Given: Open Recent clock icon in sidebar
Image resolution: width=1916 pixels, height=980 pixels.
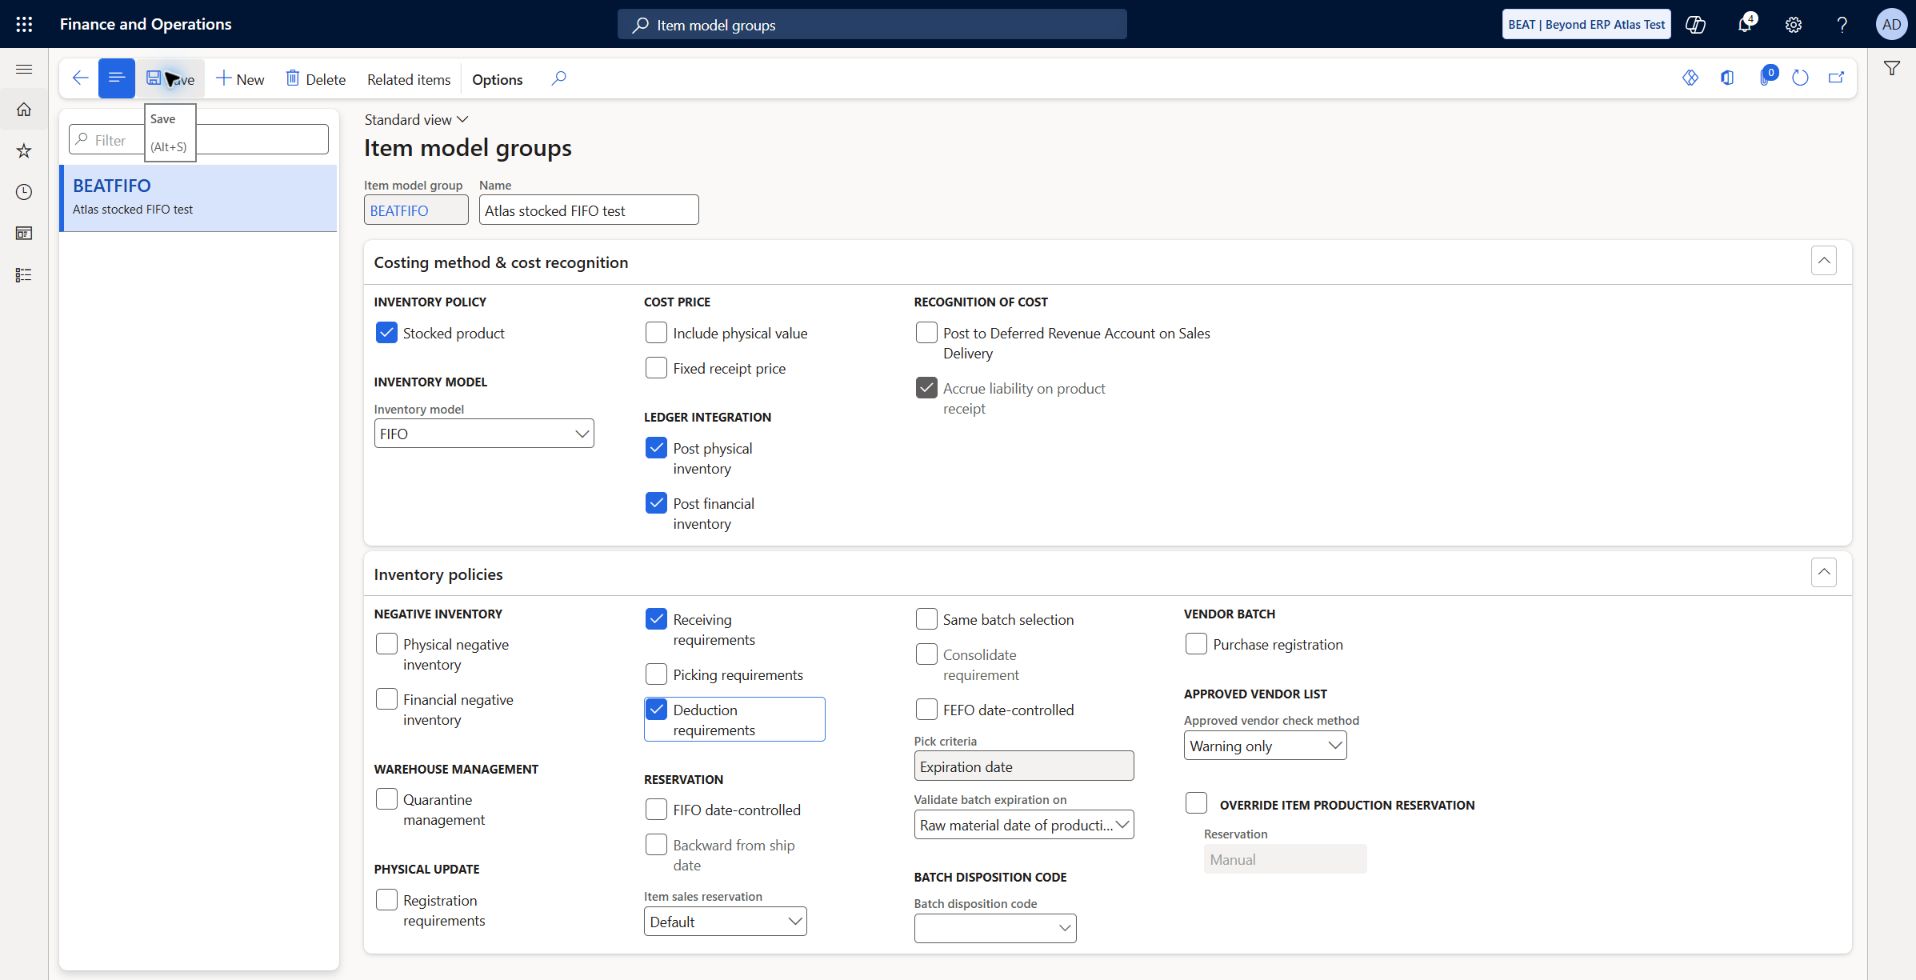Looking at the screenshot, I should [24, 192].
